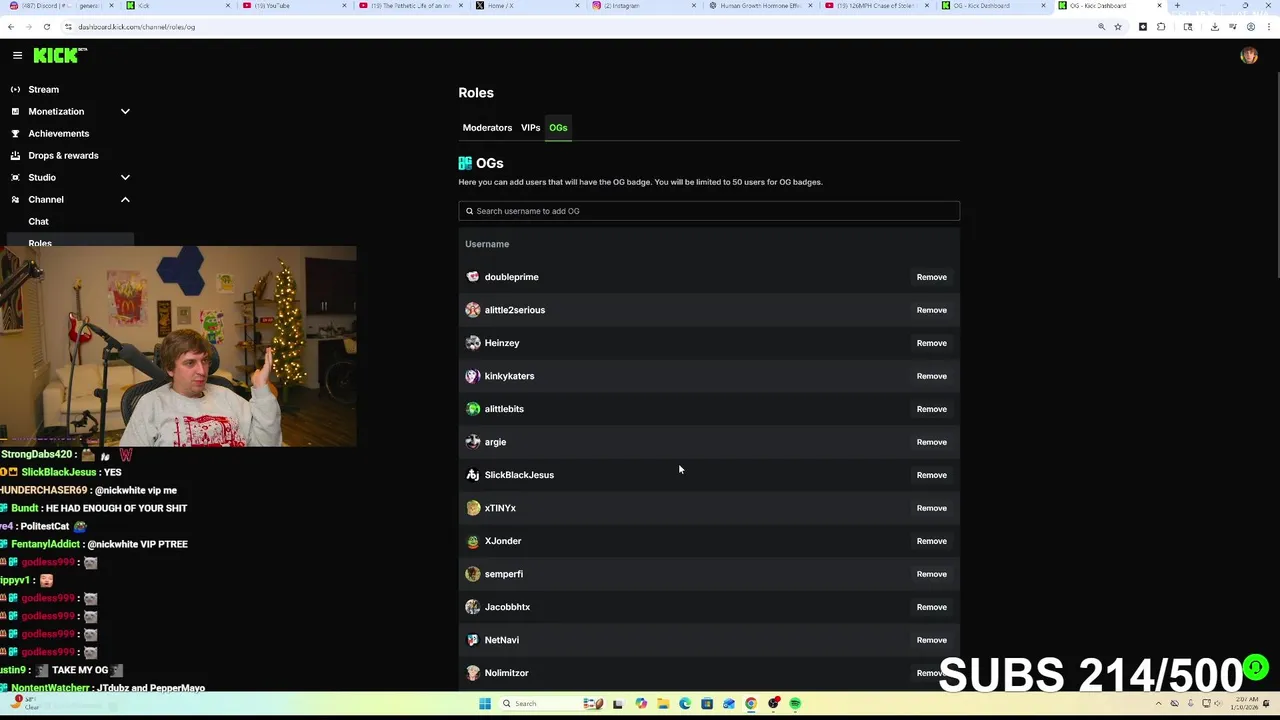Image resolution: width=1280 pixels, height=720 pixels.
Task: Switch to the VIPs tab
Action: (x=530, y=127)
